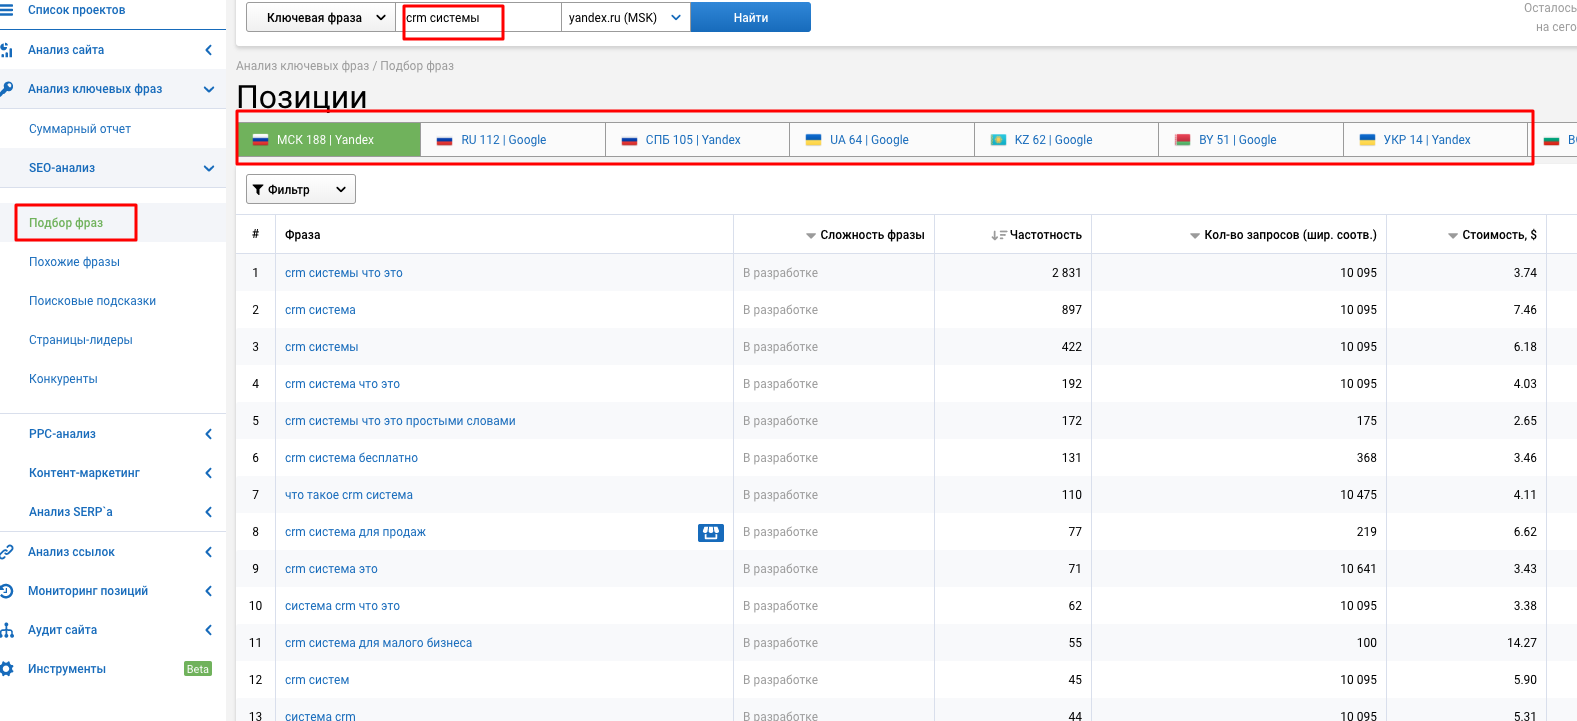Expand the Мониторинг позиций chevron

click(x=208, y=591)
